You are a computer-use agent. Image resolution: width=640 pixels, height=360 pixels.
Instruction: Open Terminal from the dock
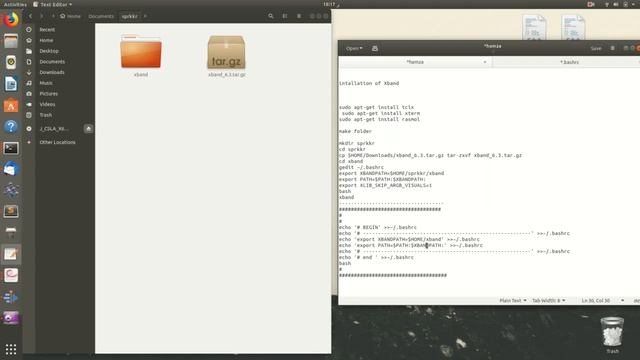click(x=11, y=148)
